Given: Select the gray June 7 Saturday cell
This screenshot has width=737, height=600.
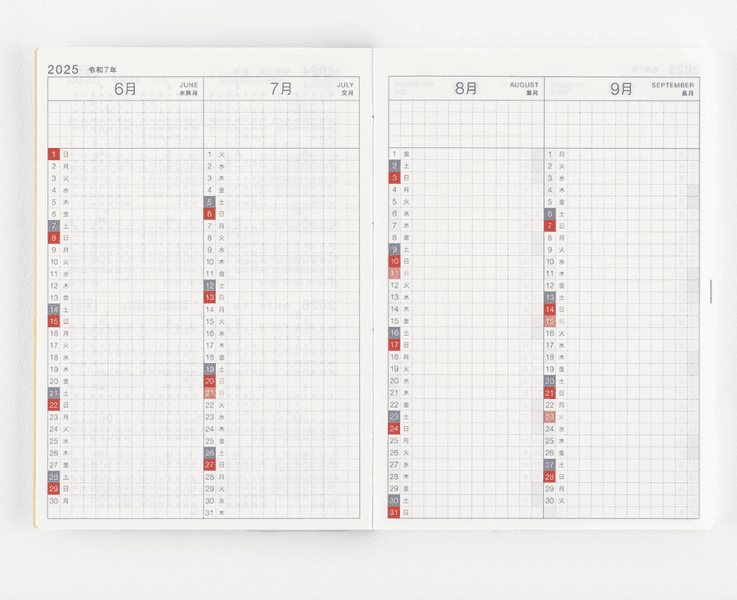Looking at the screenshot, I should 54,226.
